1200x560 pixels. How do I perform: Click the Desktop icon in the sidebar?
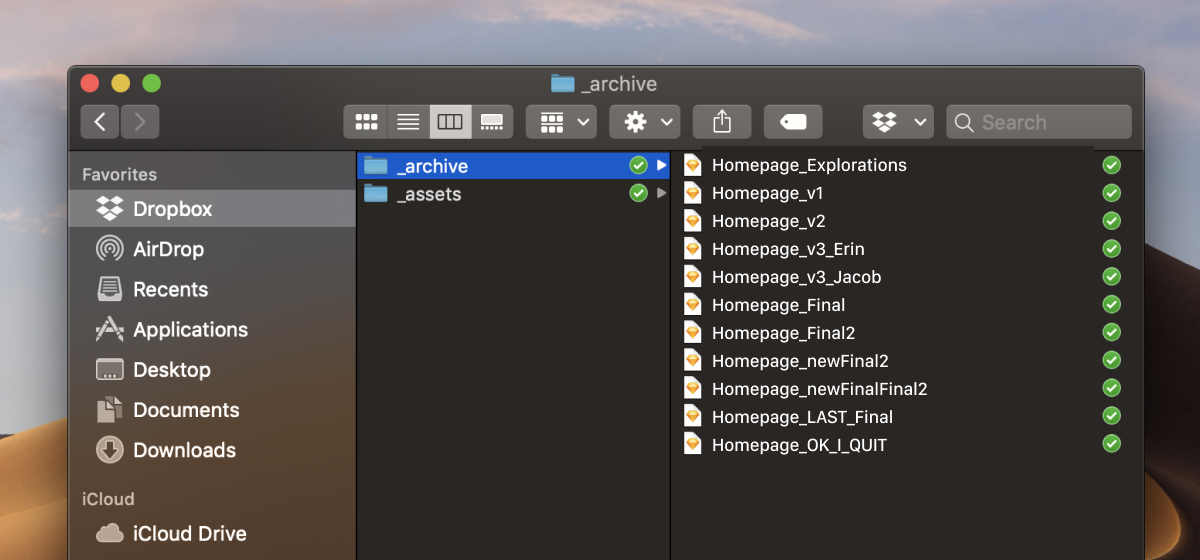pyautogui.click(x=109, y=369)
